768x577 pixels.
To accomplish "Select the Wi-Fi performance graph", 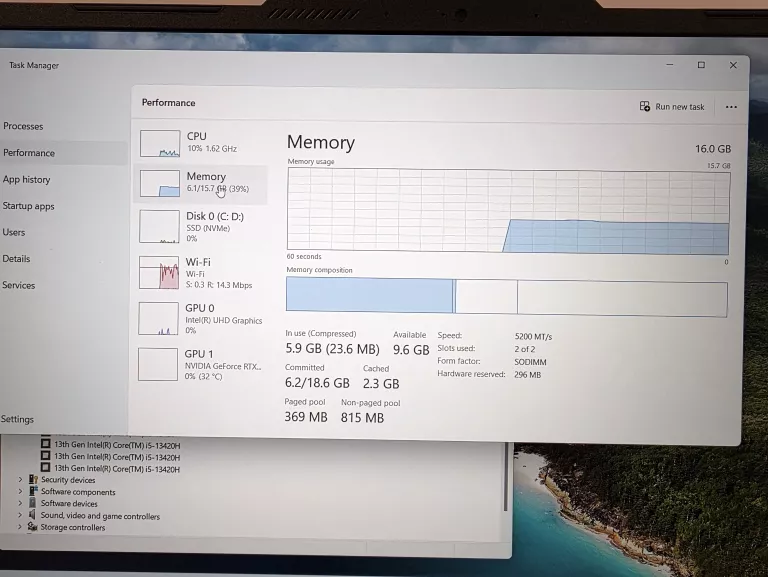I will (x=158, y=272).
